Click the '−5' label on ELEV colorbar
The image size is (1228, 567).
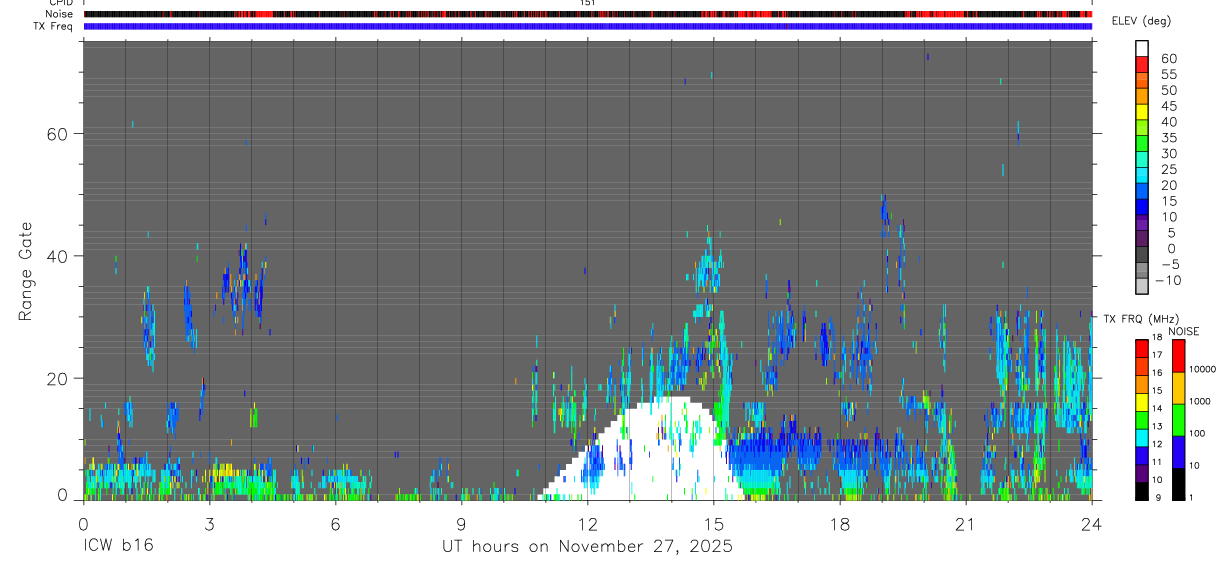point(1169,265)
